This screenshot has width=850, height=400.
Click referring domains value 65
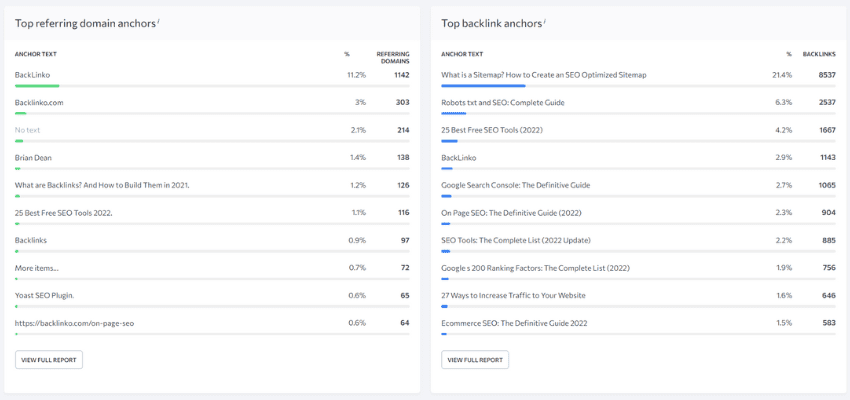[x=405, y=296]
